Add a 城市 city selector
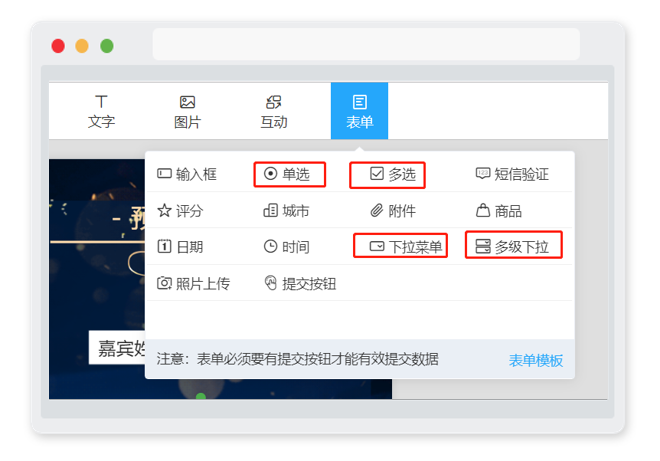The height and width of the screenshot is (461, 660). click(286, 211)
